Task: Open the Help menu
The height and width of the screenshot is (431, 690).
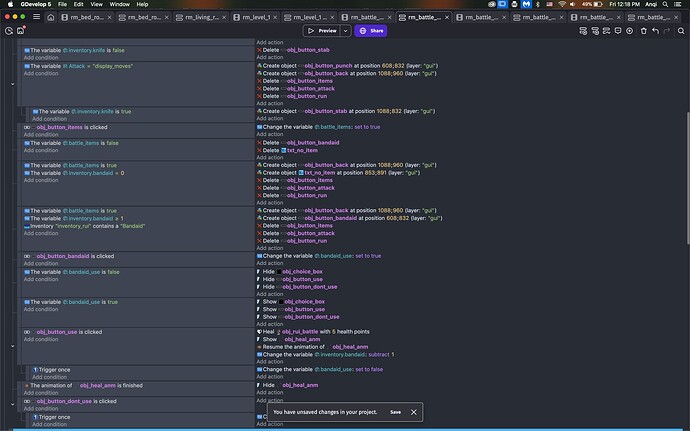Action: (142, 4)
